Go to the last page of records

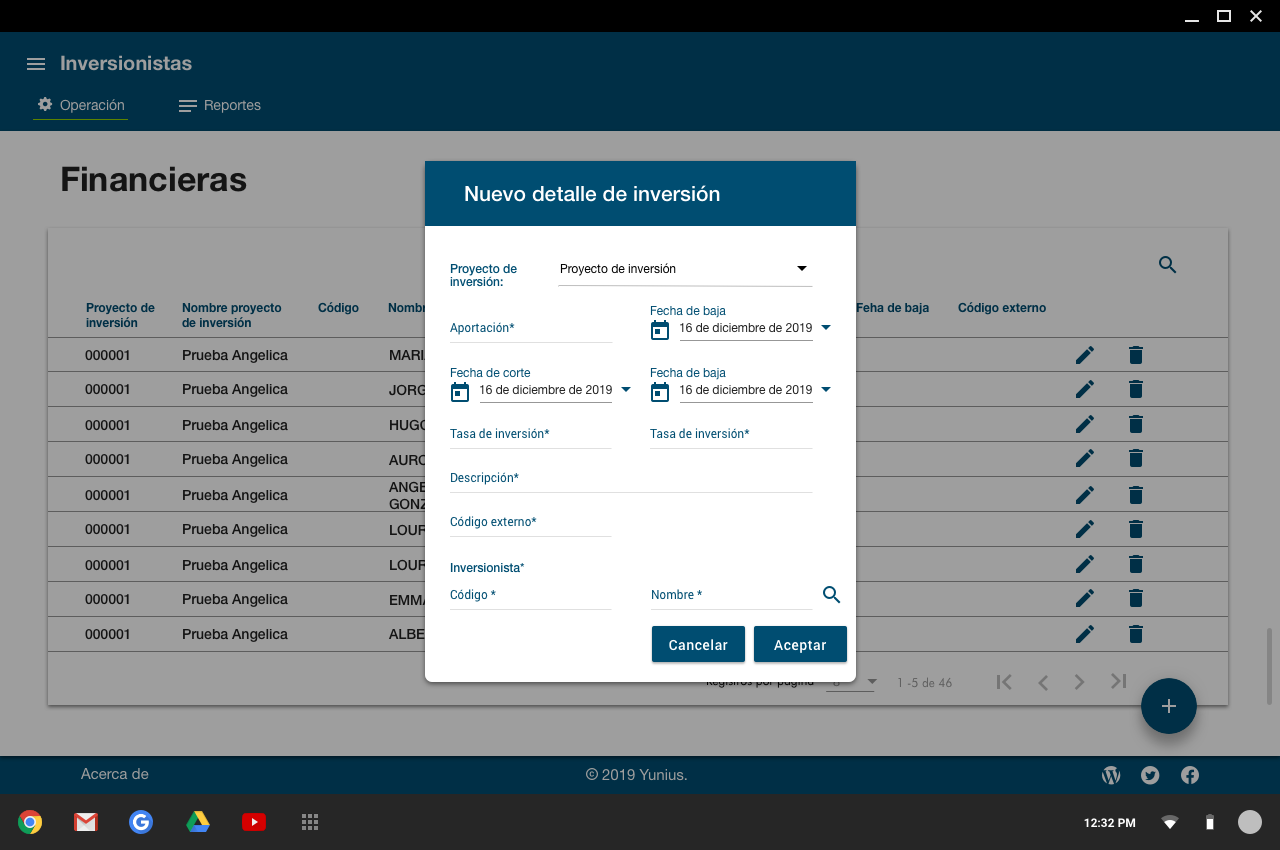(x=1118, y=681)
